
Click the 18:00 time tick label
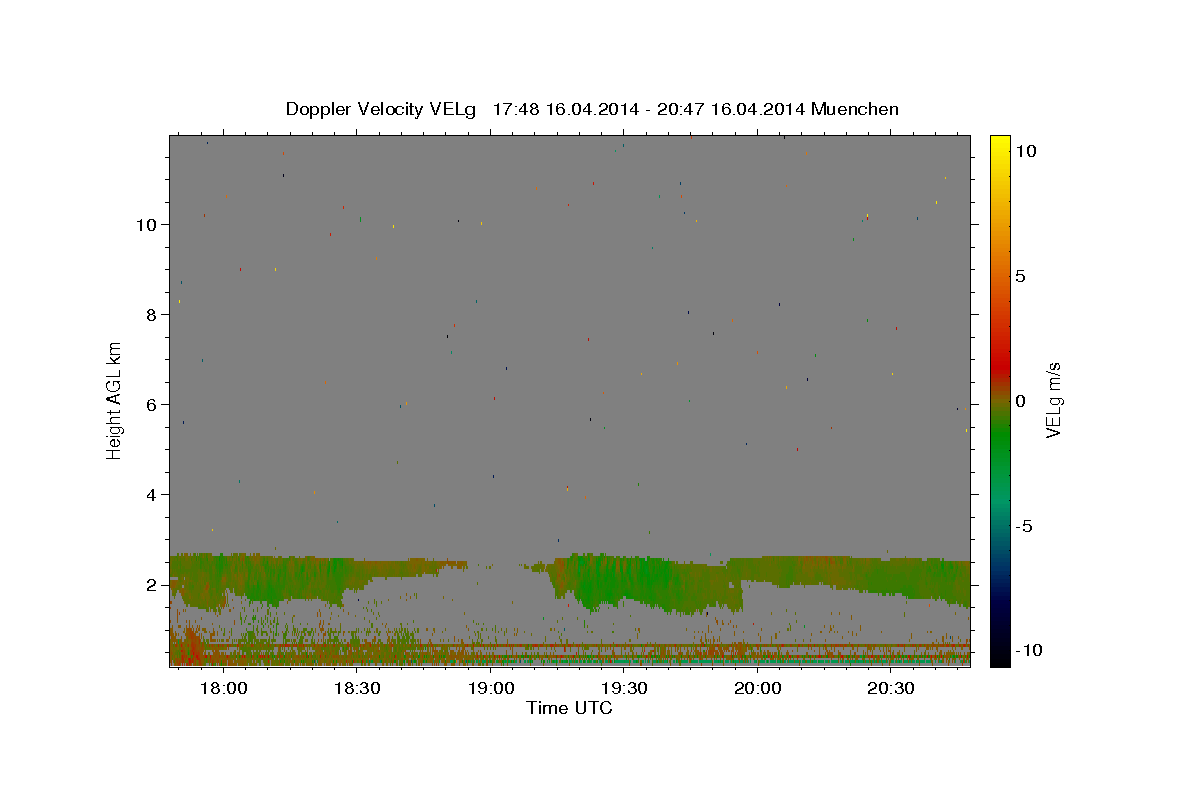coord(224,689)
